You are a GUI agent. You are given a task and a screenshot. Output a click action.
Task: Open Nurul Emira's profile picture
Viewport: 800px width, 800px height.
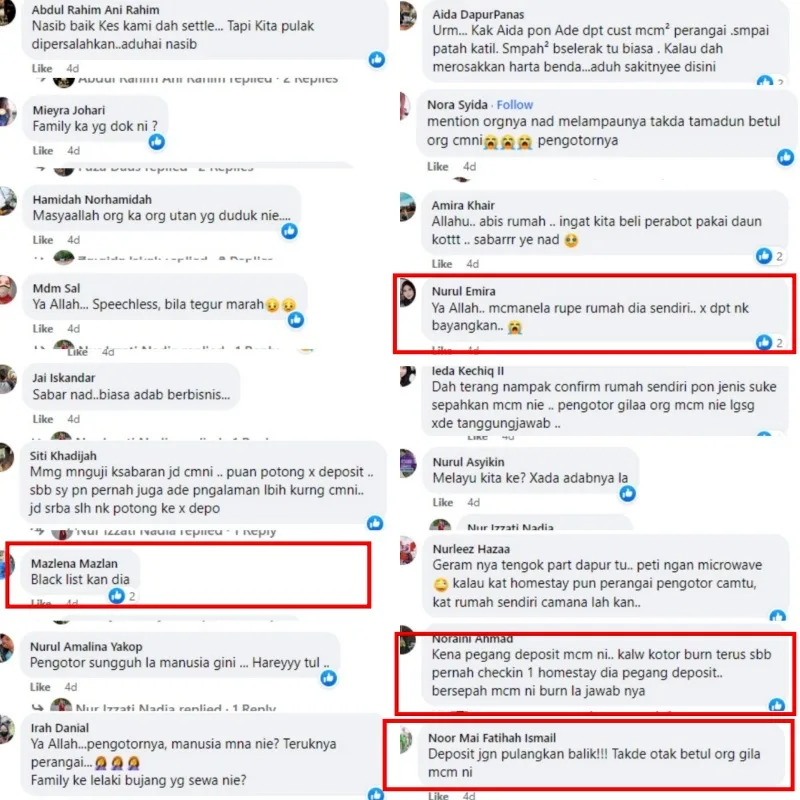tap(408, 292)
